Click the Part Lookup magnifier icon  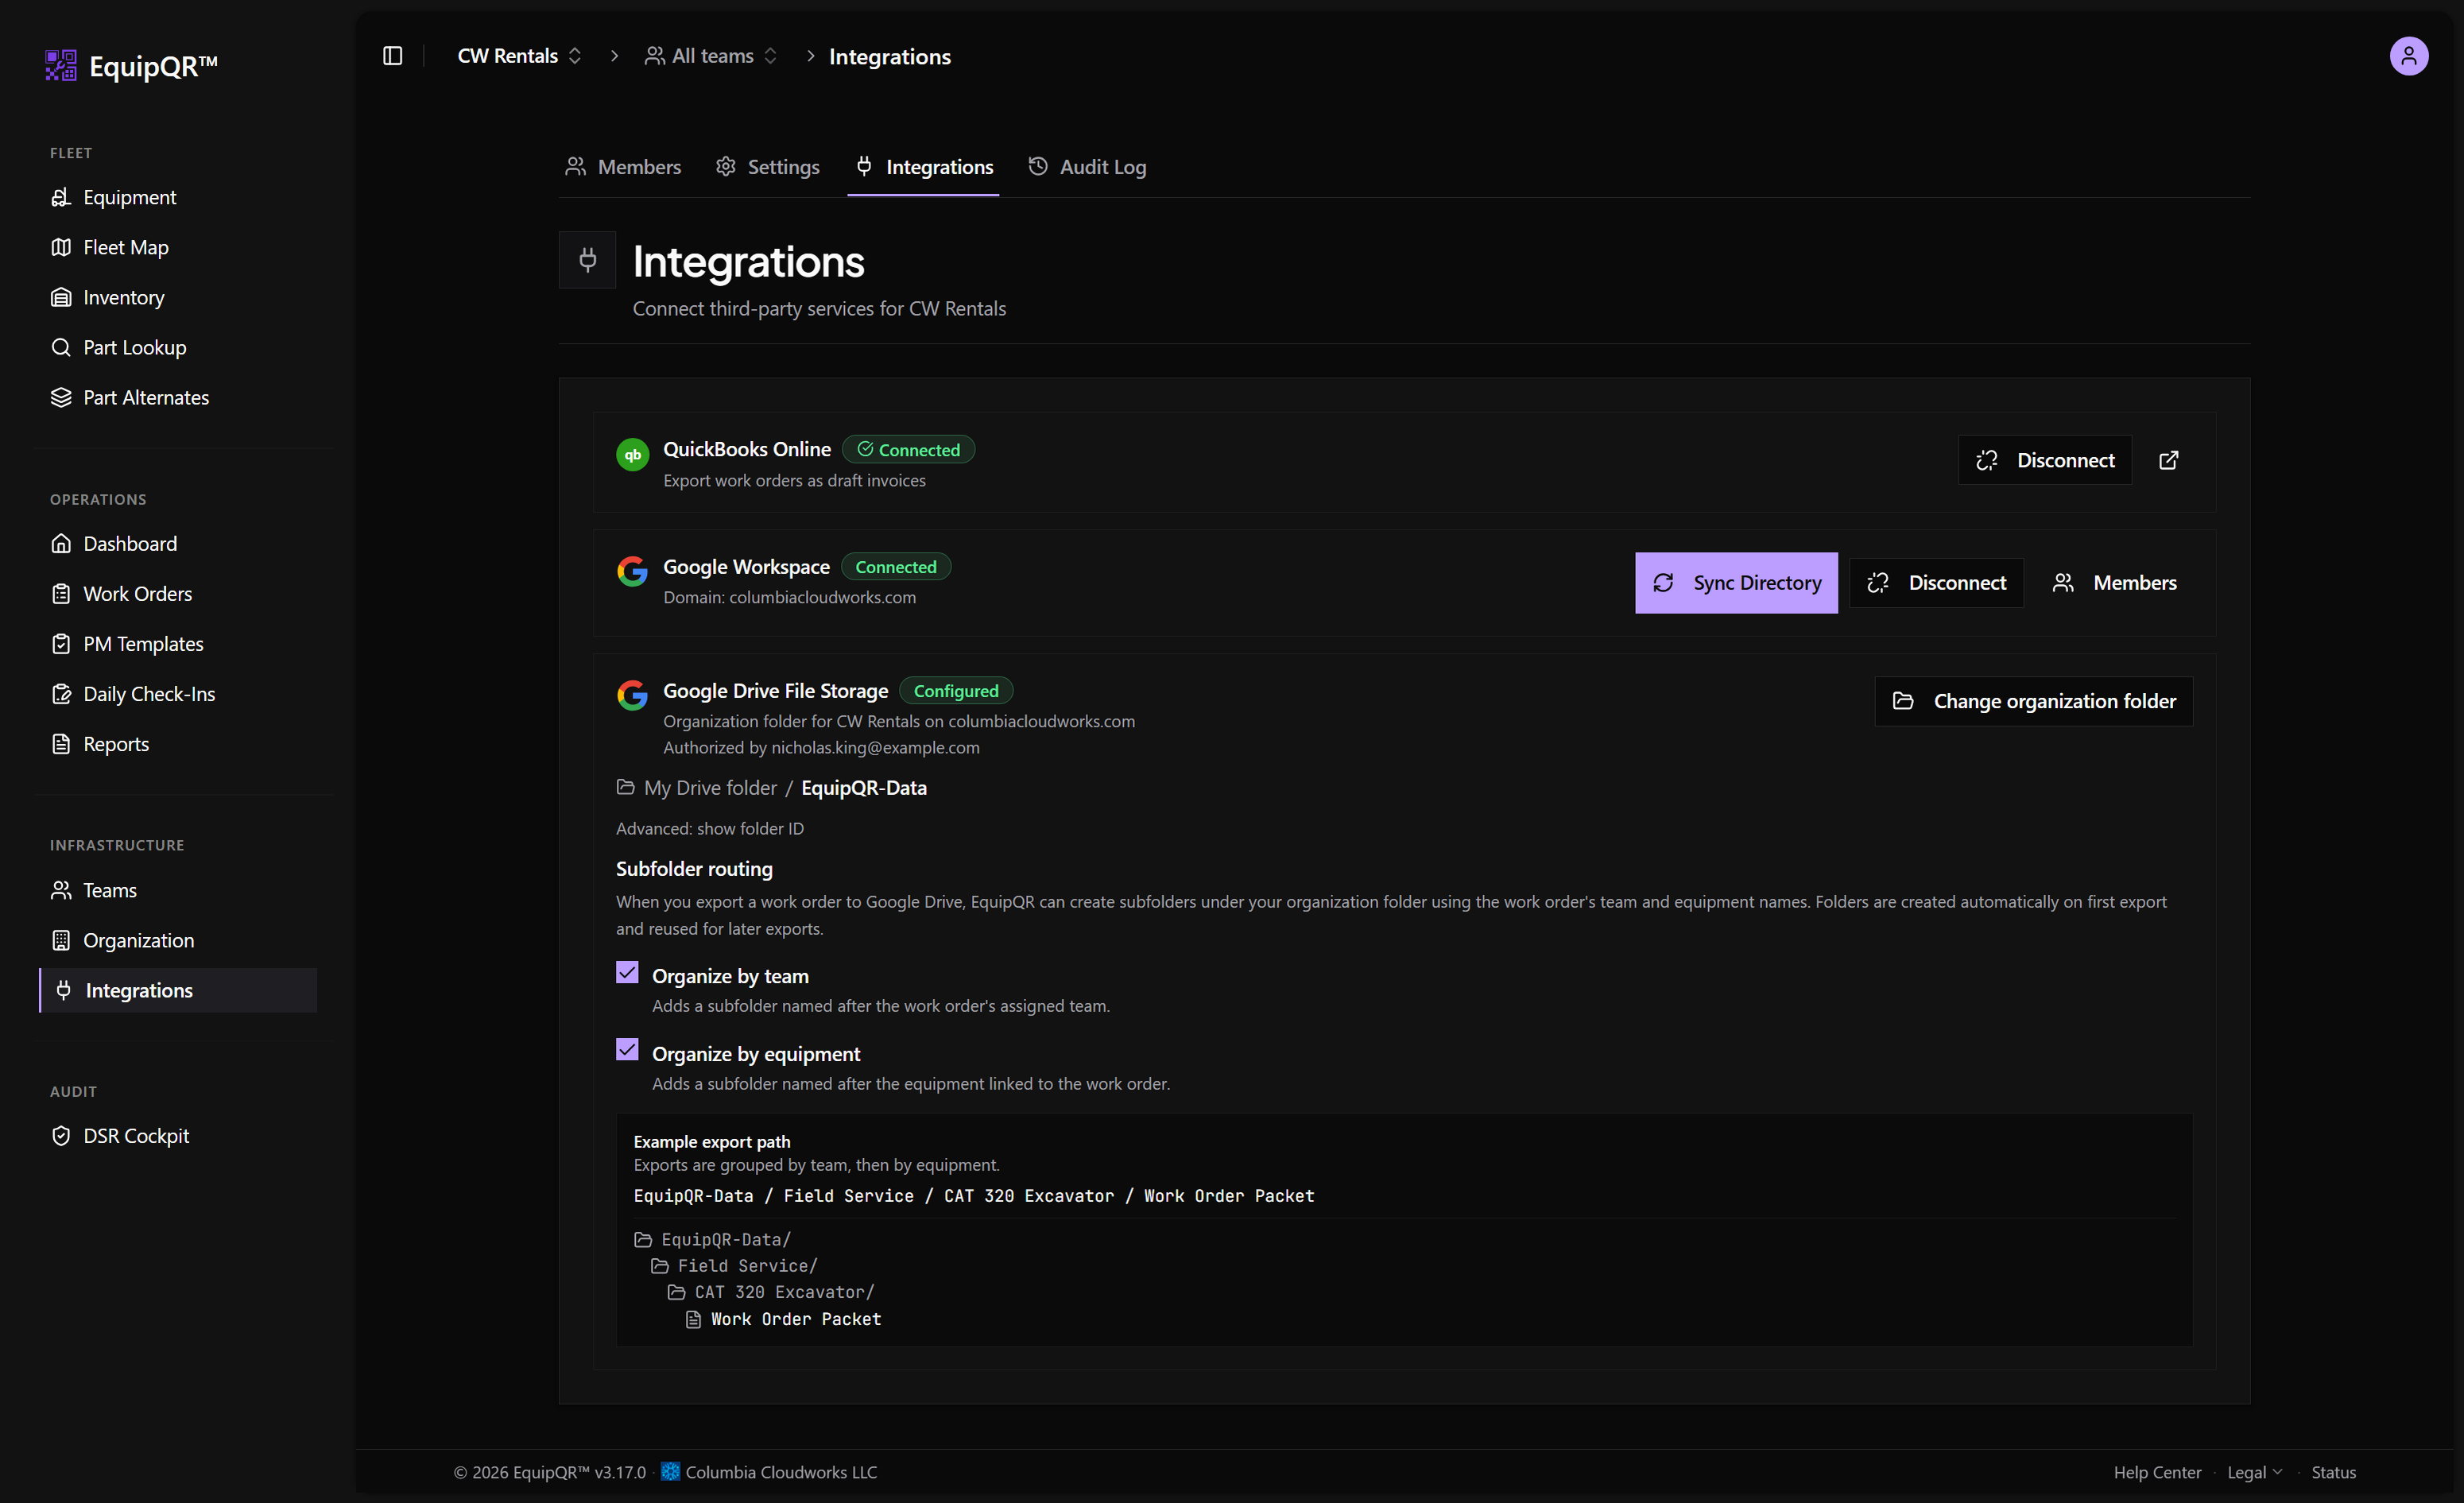click(61, 347)
